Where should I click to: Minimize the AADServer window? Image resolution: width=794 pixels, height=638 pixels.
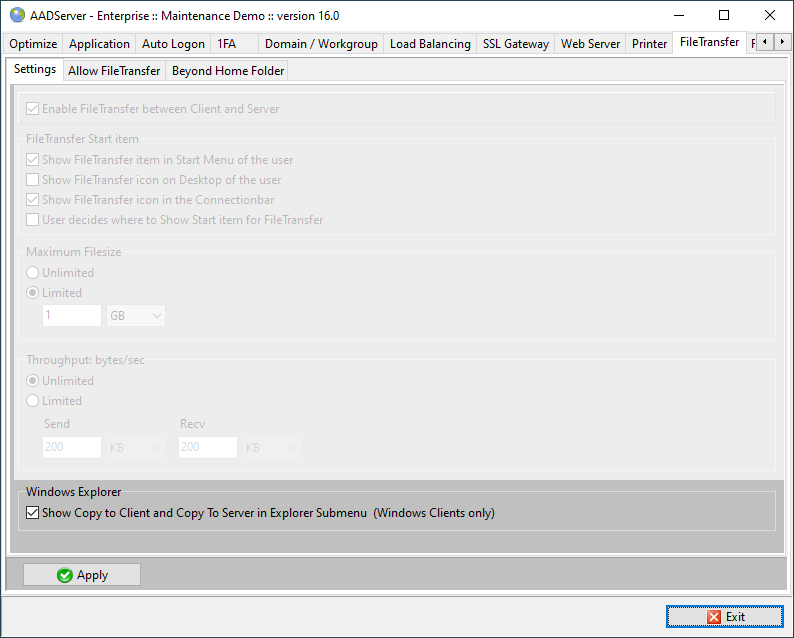point(678,15)
